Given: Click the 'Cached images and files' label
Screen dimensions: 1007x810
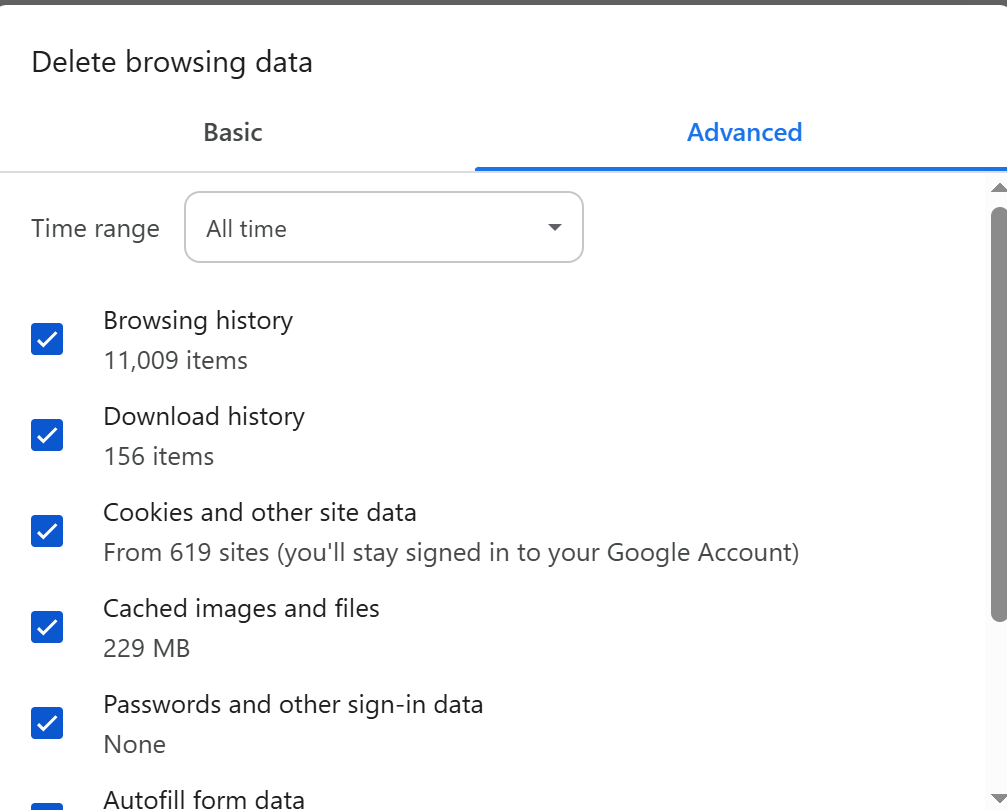Looking at the screenshot, I should coord(241,608).
